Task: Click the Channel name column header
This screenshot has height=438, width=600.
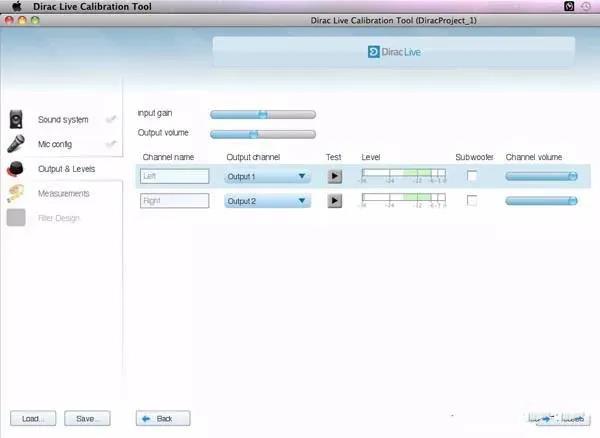Action: [168, 157]
